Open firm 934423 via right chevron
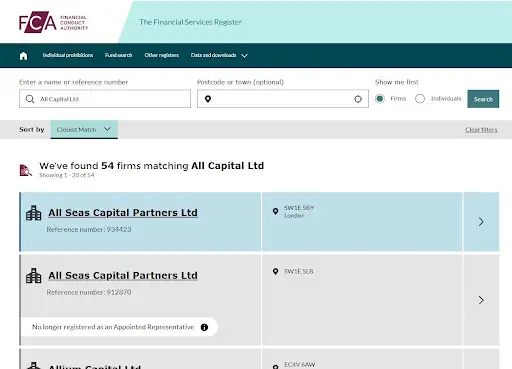Viewport: 512px width, 369px height. (x=481, y=222)
